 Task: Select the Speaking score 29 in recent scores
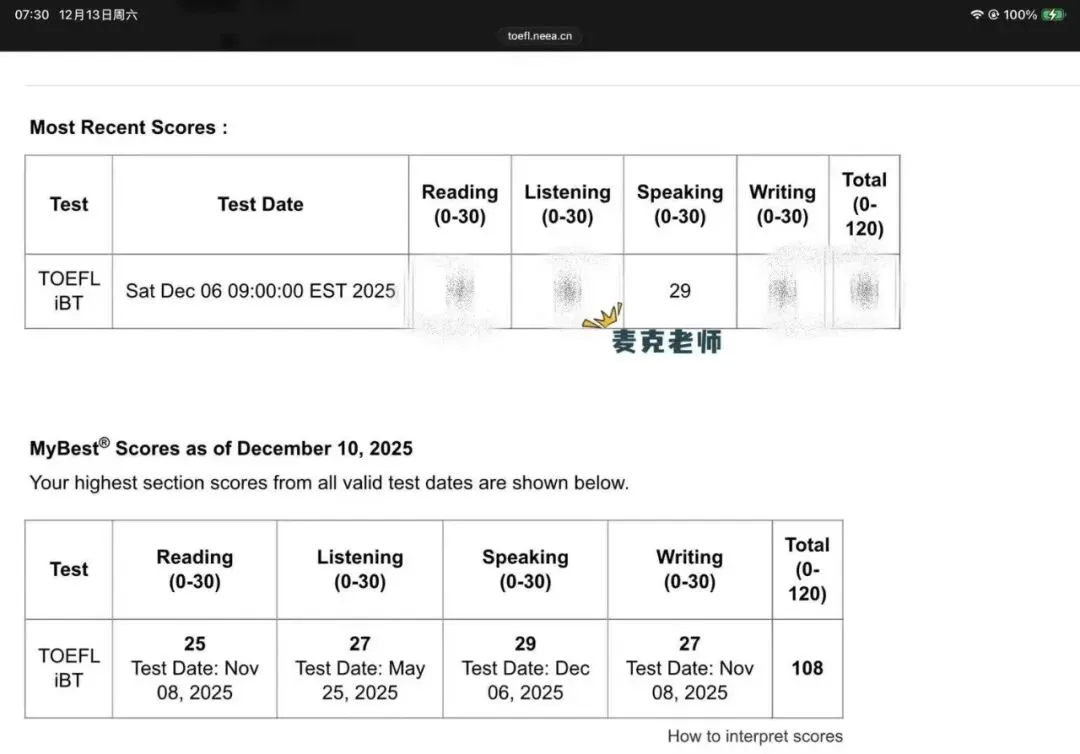(680, 291)
